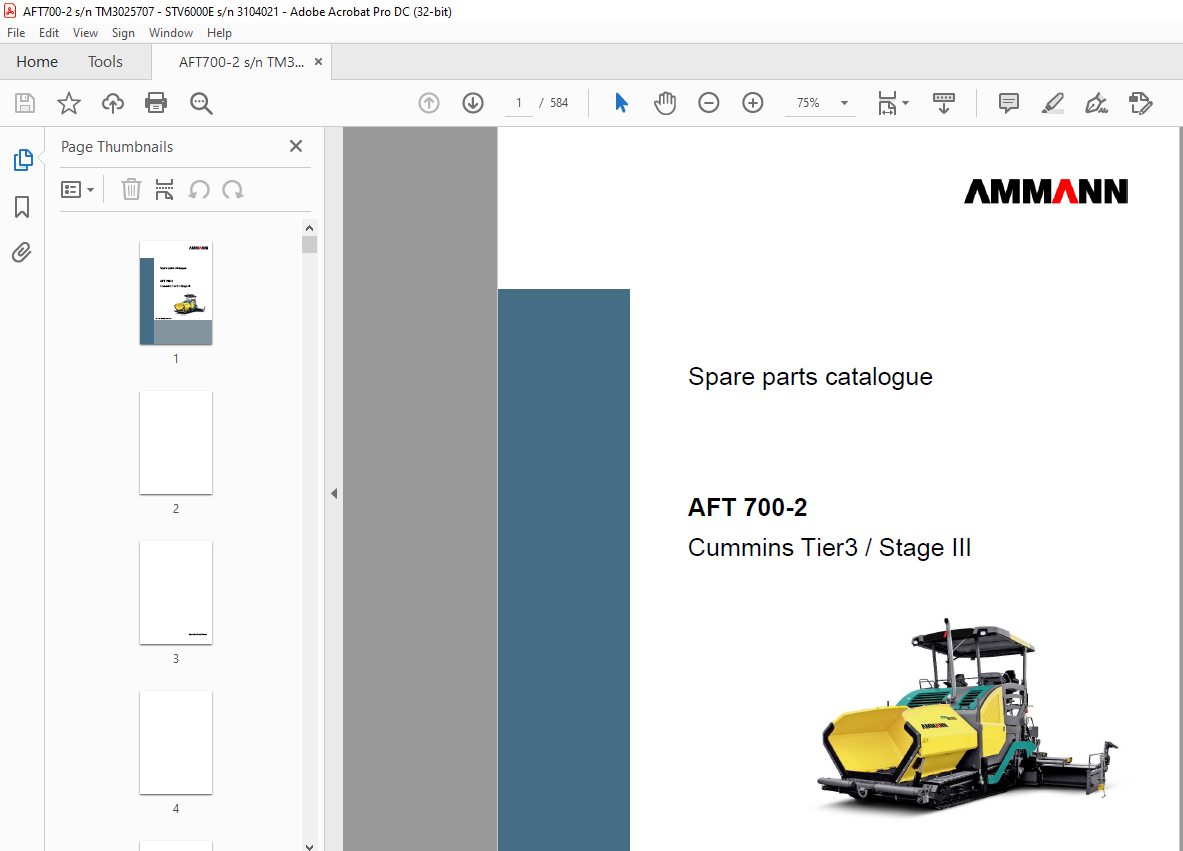Activate the Selection arrow tool
The image size is (1183, 851).
click(x=621, y=103)
